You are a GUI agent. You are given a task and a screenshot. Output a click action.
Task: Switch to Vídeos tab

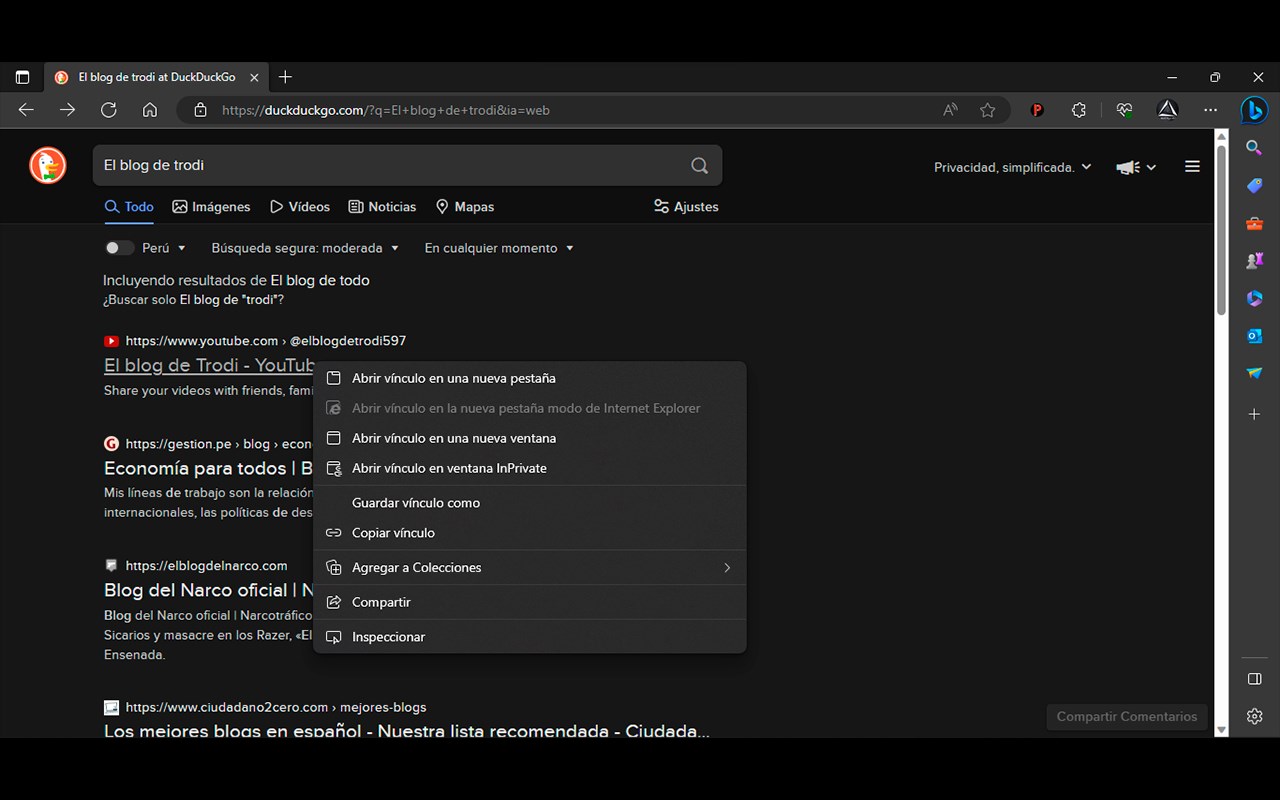click(300, 207)
